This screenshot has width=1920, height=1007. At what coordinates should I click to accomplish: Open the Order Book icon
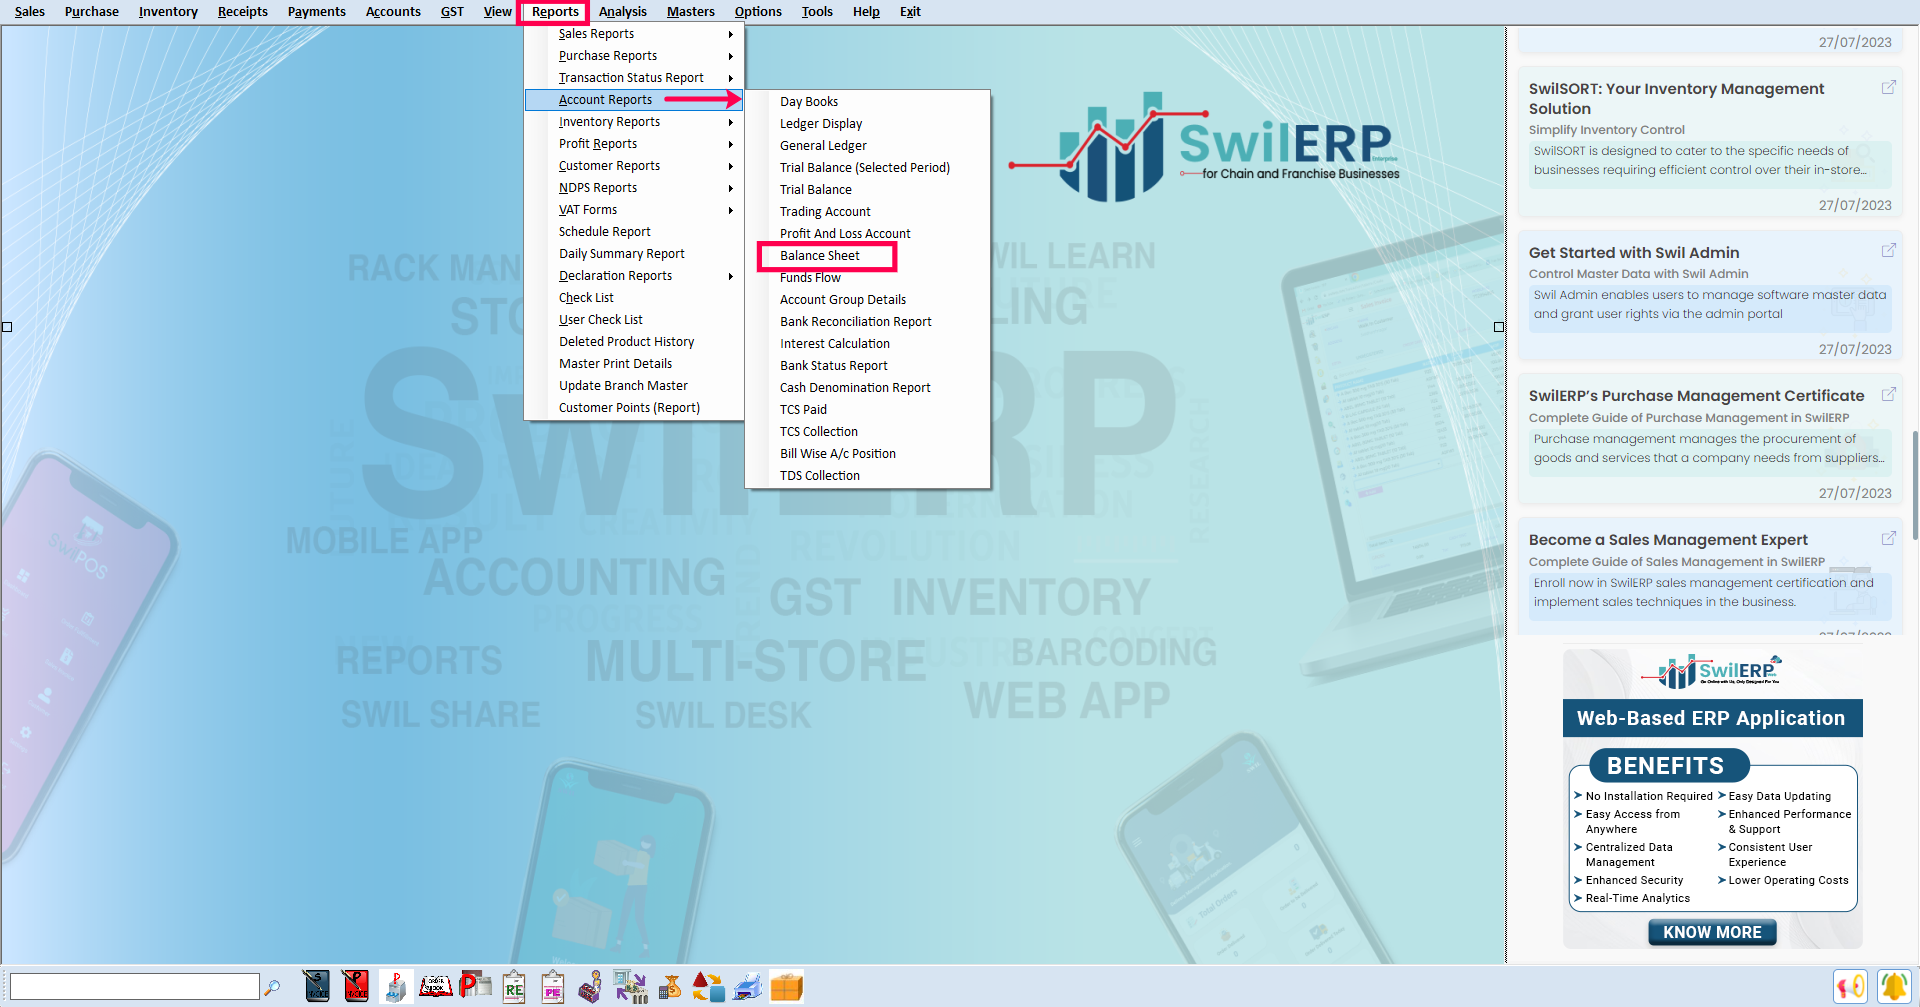[435, 986]
